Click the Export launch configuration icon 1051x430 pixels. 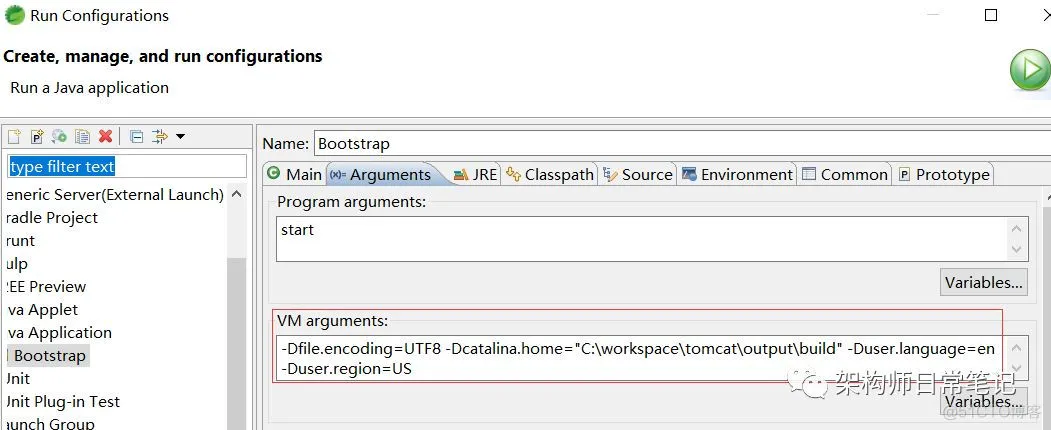click(60, 136)
